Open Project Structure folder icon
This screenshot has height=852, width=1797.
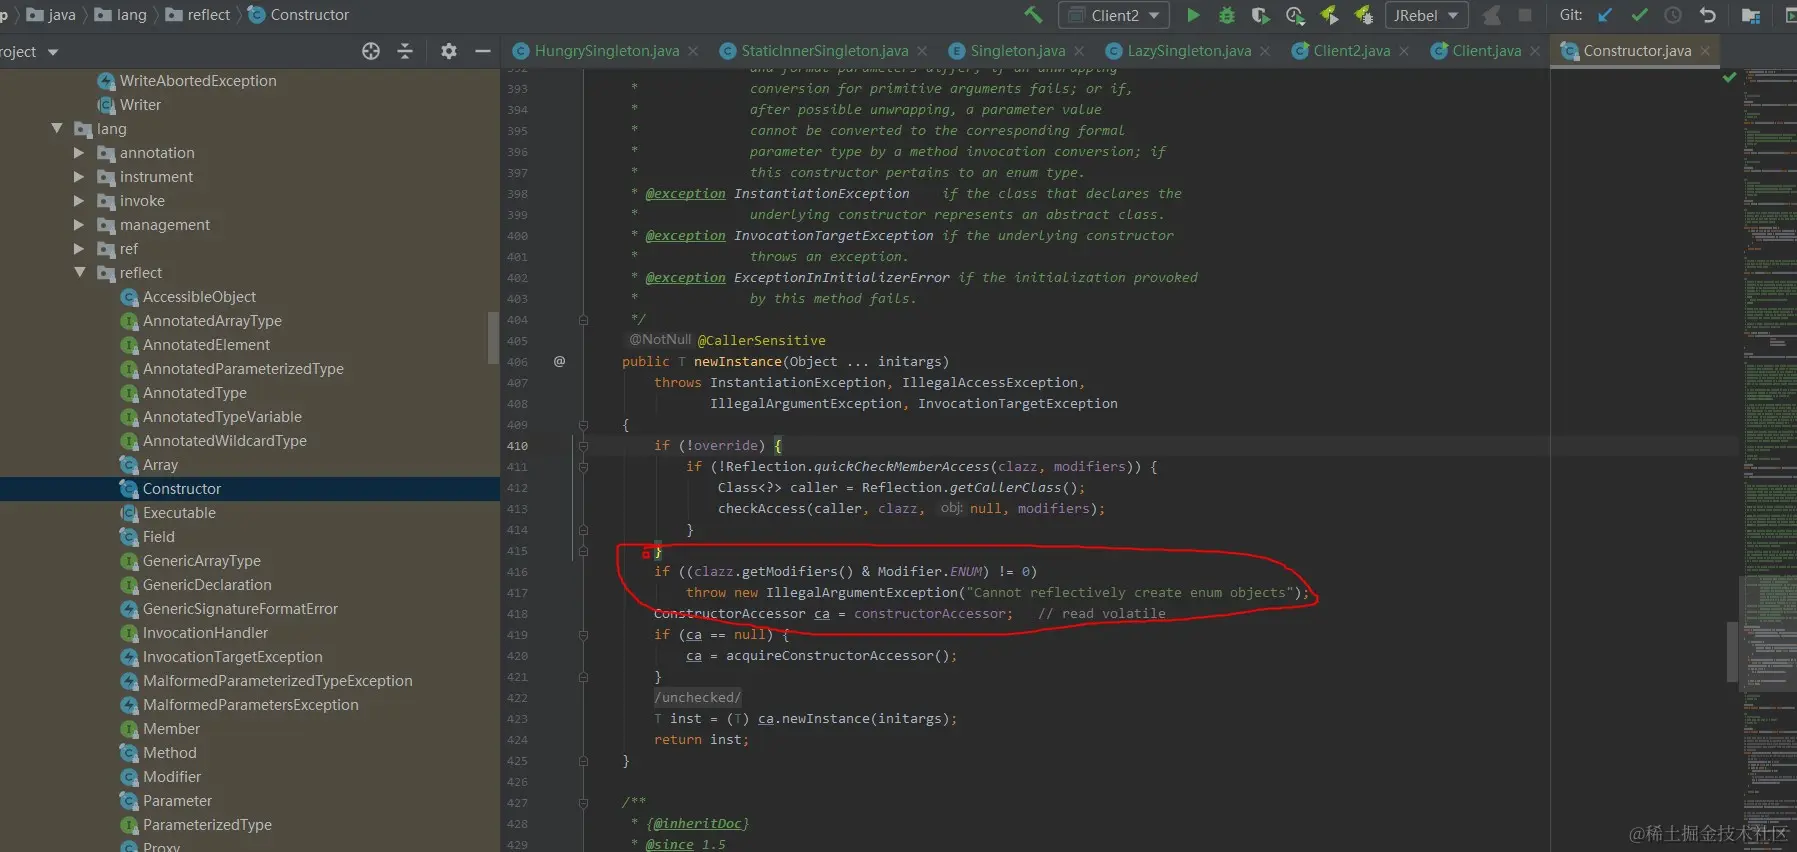click(1750, 15)
